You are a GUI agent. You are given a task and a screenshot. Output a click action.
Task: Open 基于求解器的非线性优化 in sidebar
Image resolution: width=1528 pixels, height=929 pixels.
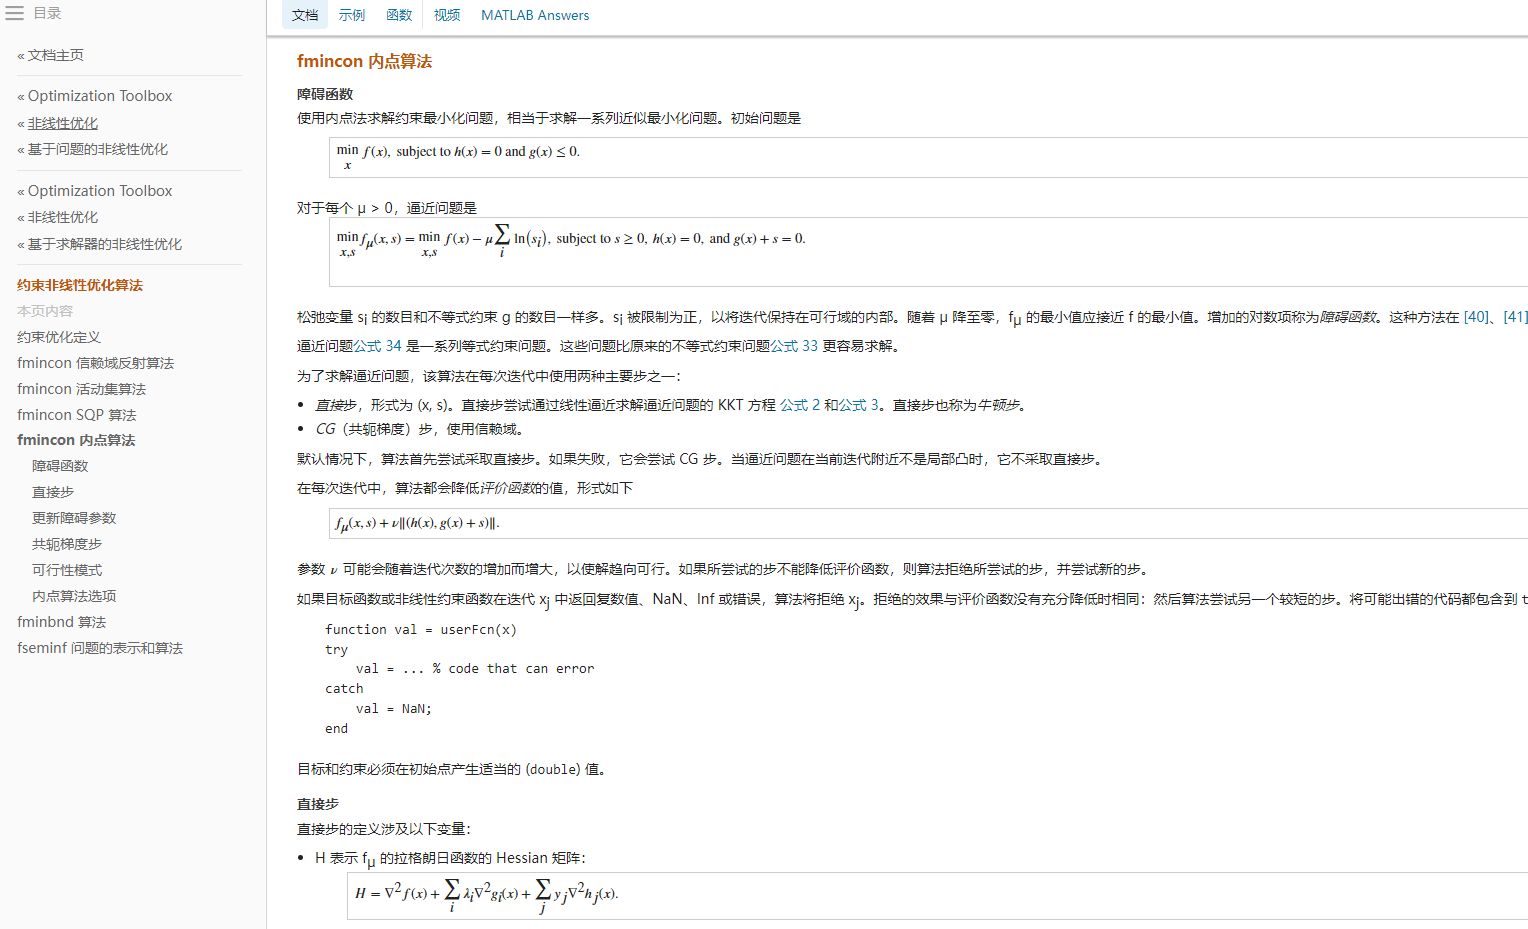pos(104,244)
